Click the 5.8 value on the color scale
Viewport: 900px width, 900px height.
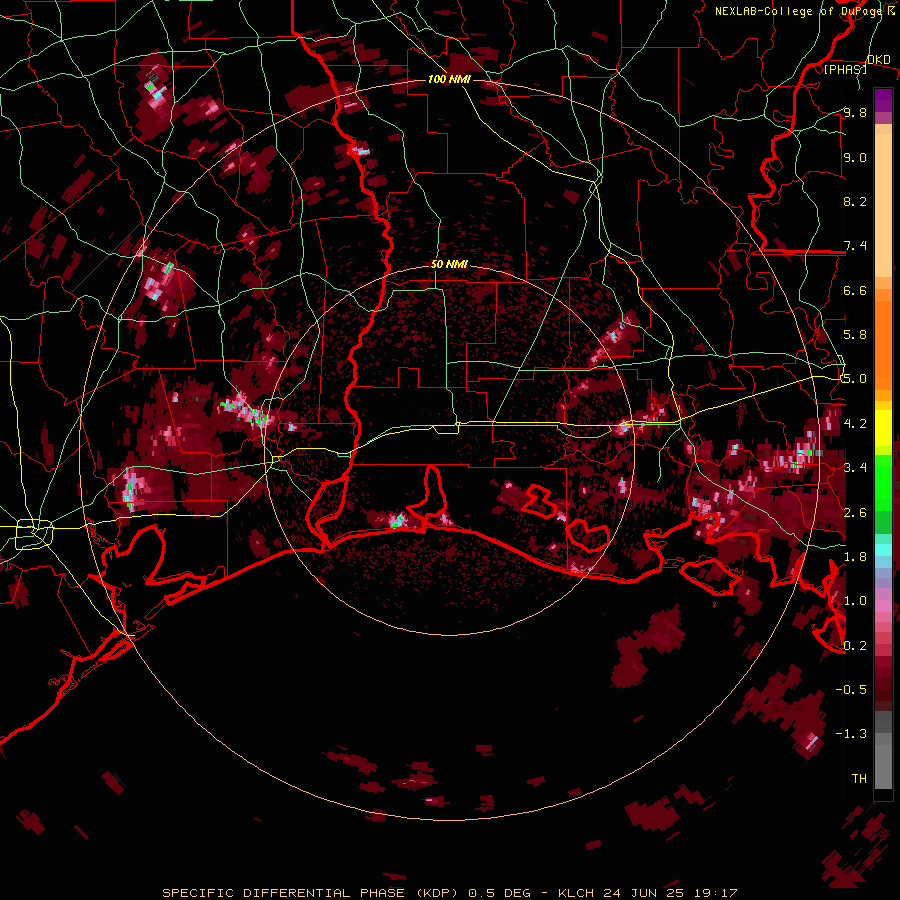pyautogui.click(x=855, y=335)
